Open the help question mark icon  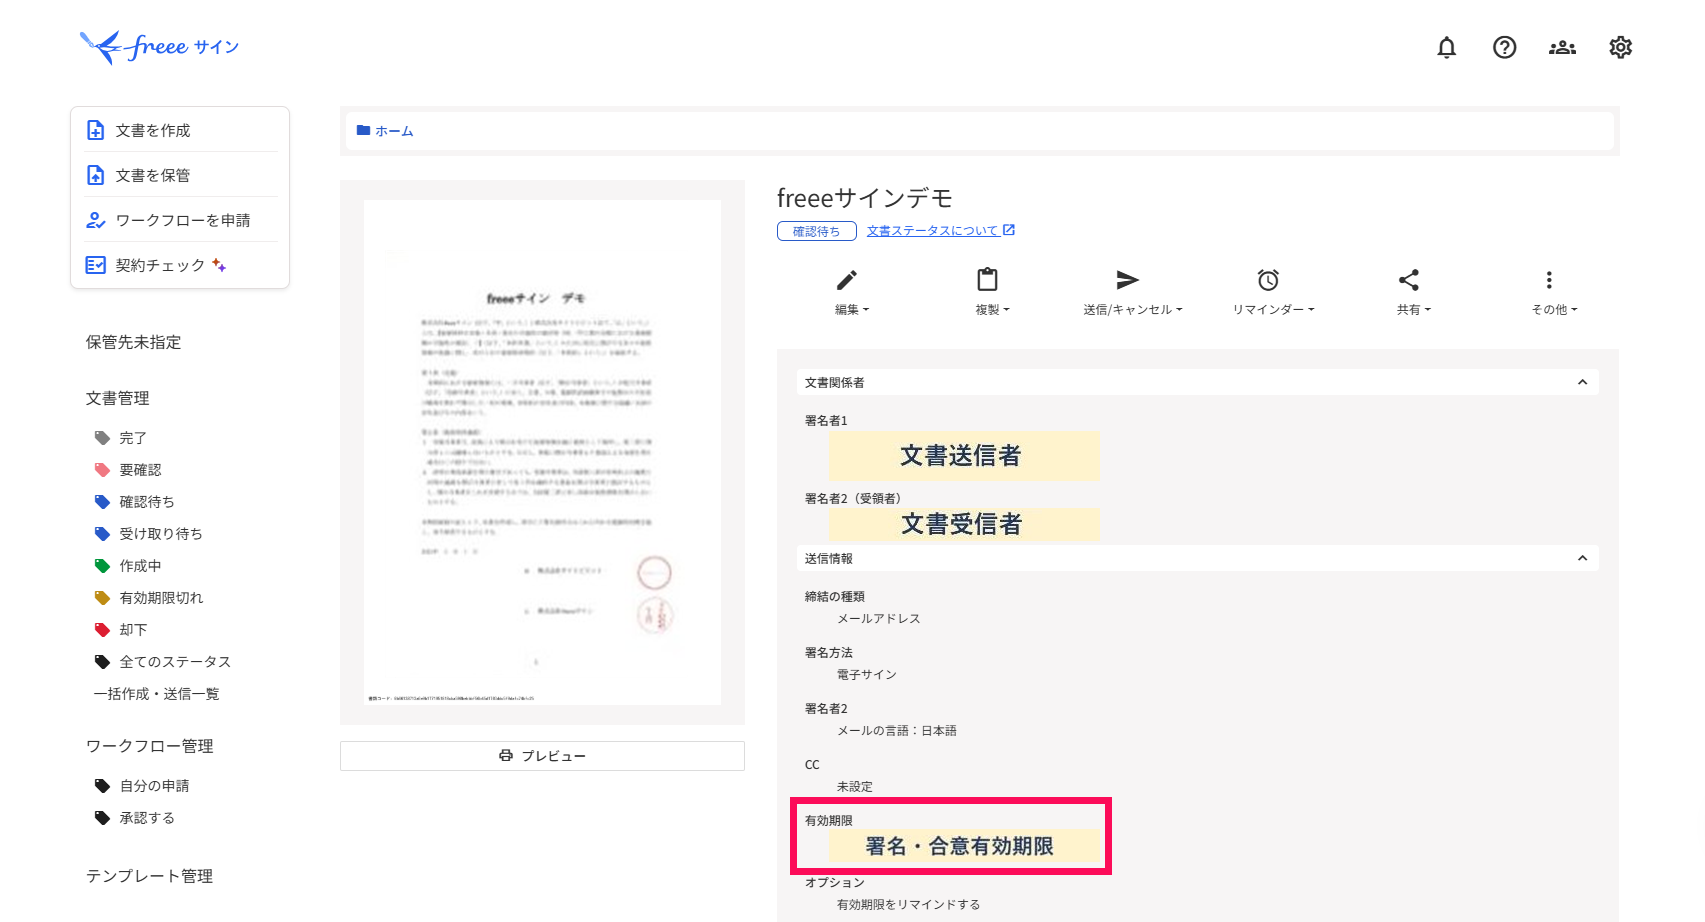click(x=1504, y=47)
